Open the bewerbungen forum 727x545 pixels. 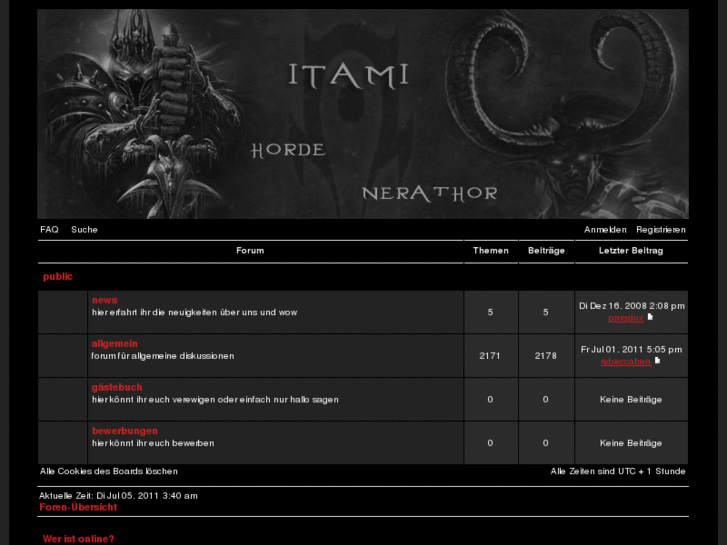point(125,431)
